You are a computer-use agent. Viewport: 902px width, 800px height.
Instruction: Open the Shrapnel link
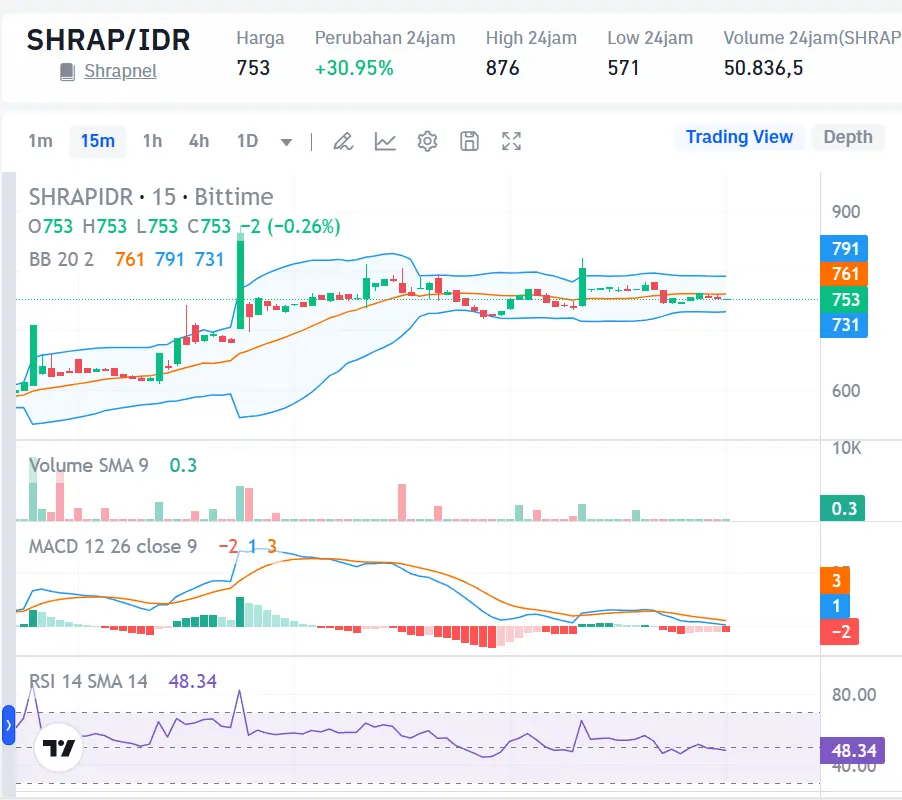120,71
